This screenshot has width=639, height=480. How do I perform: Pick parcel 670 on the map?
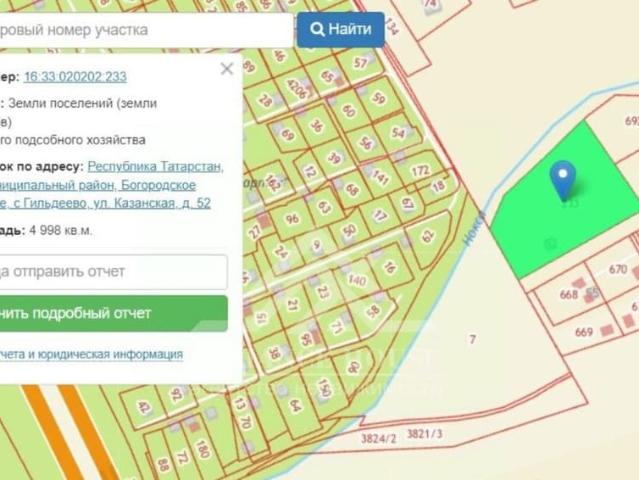pyautogui.click(x=618, y=269)
